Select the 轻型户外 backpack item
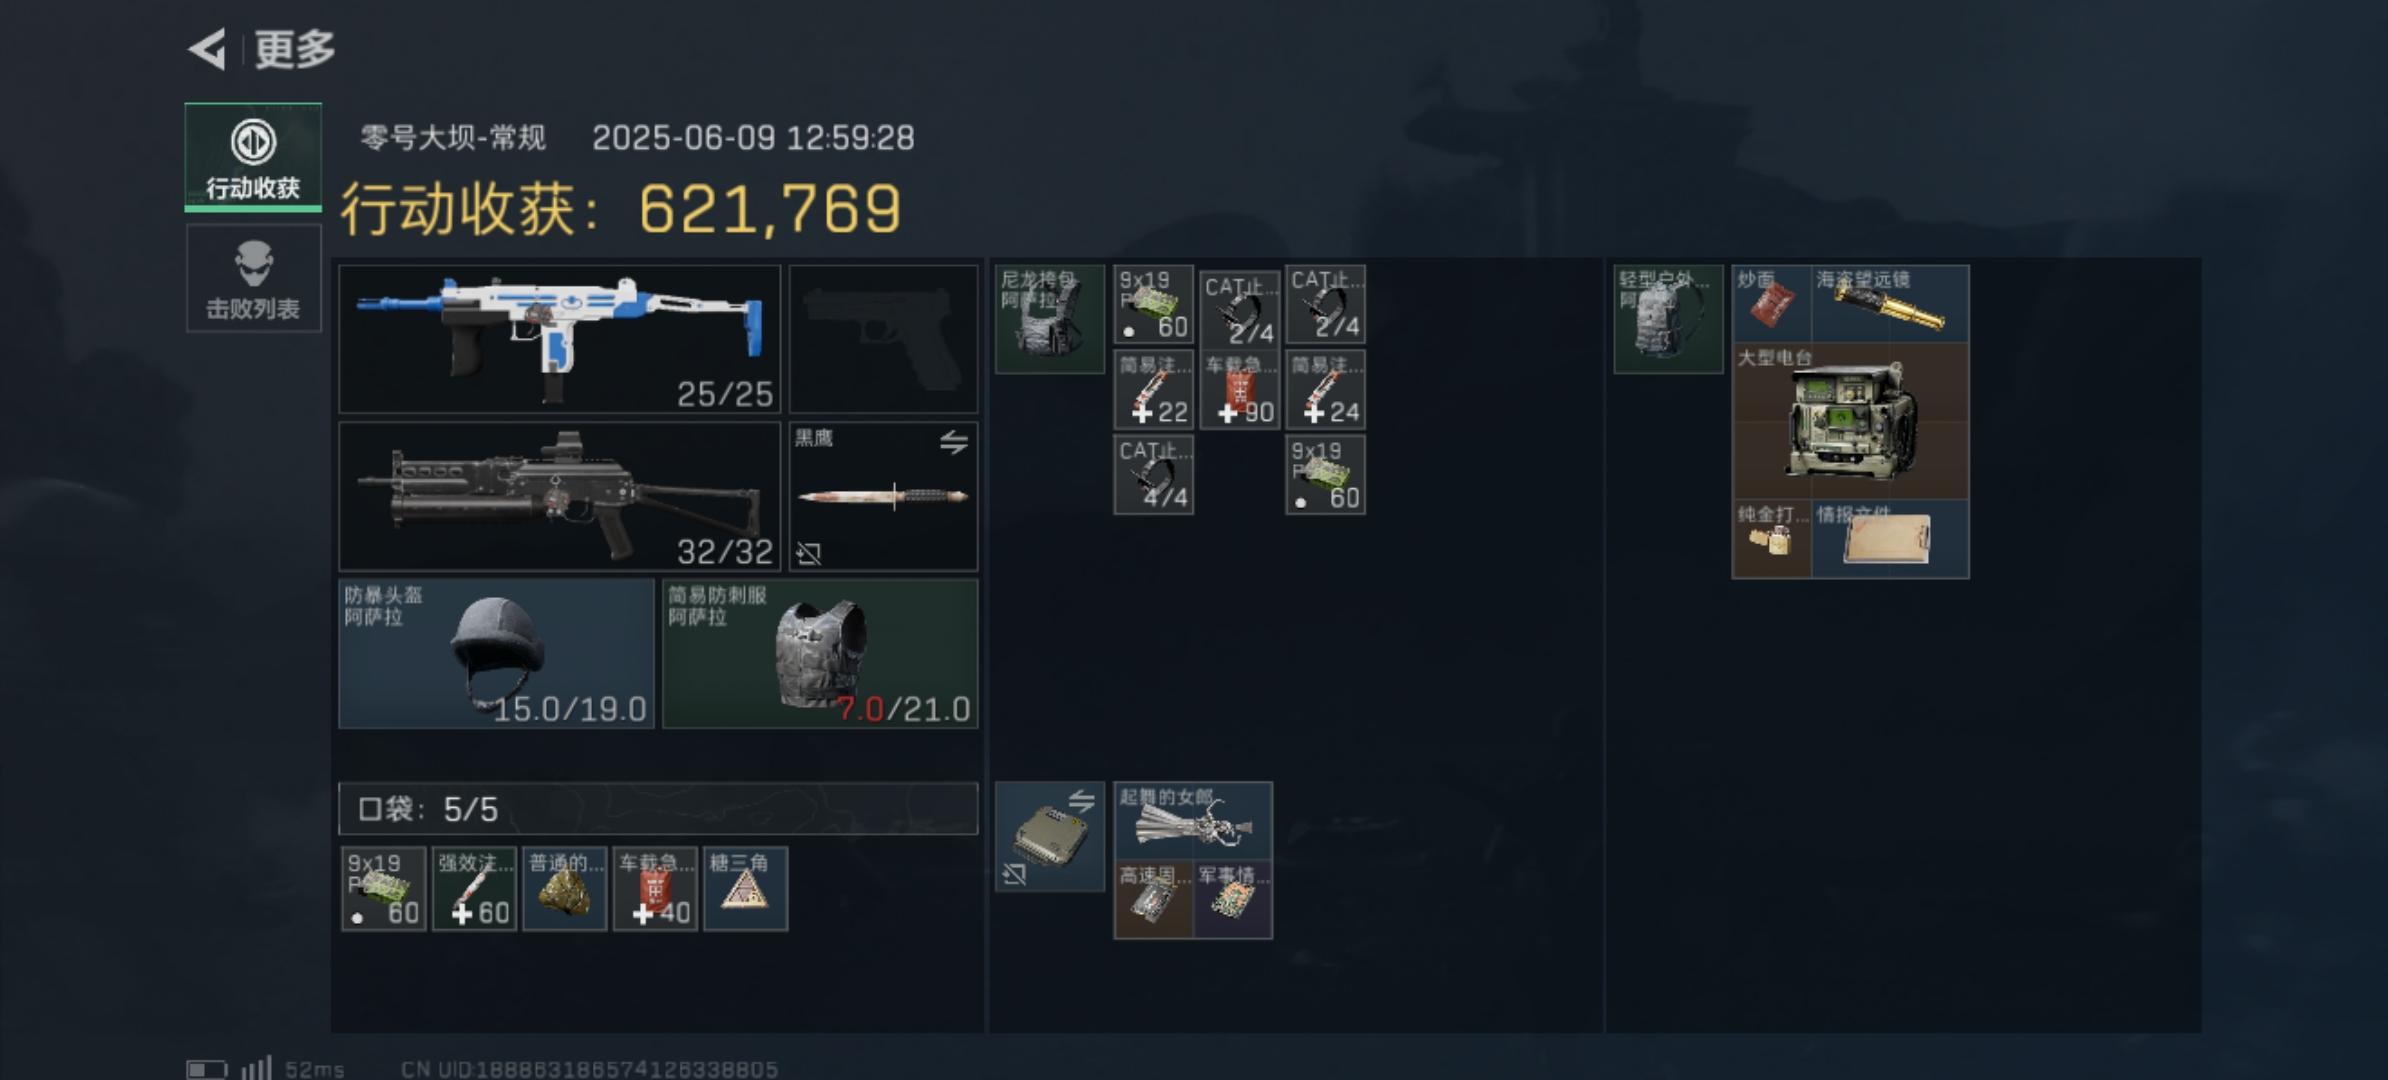 tap(1668, 319)
